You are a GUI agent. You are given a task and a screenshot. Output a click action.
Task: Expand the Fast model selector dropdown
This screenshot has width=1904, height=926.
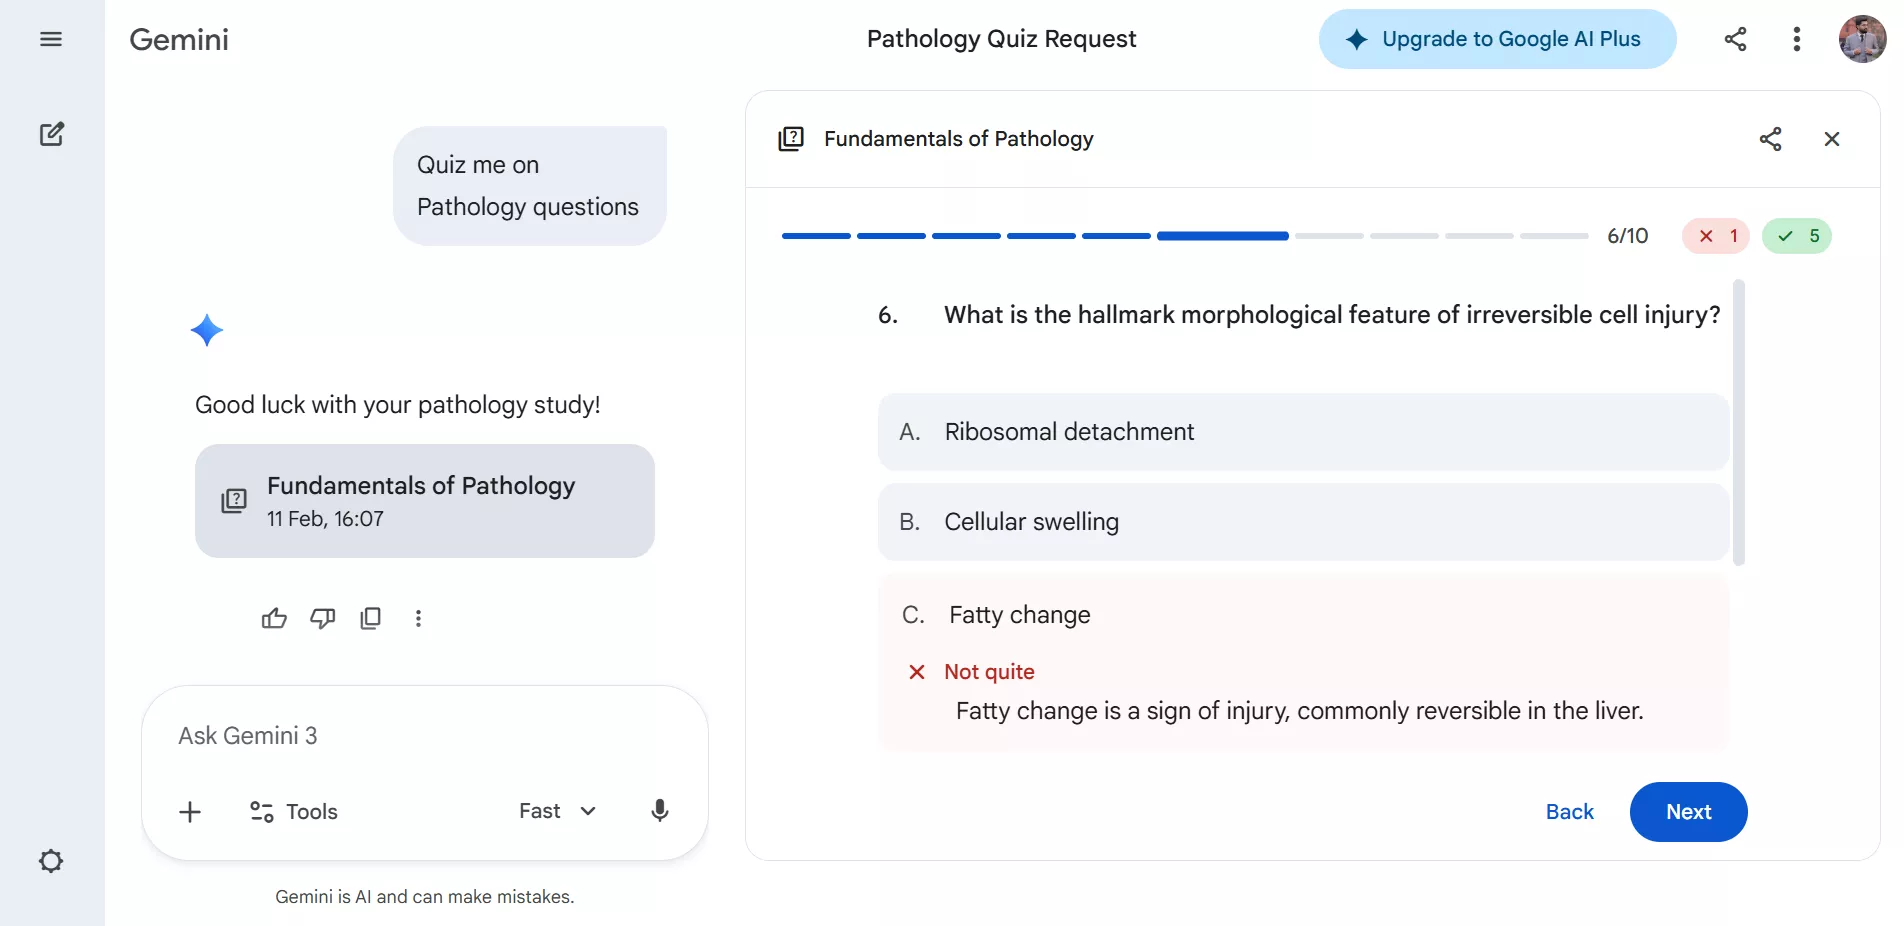pyautogui.click(x=557, y=811)
